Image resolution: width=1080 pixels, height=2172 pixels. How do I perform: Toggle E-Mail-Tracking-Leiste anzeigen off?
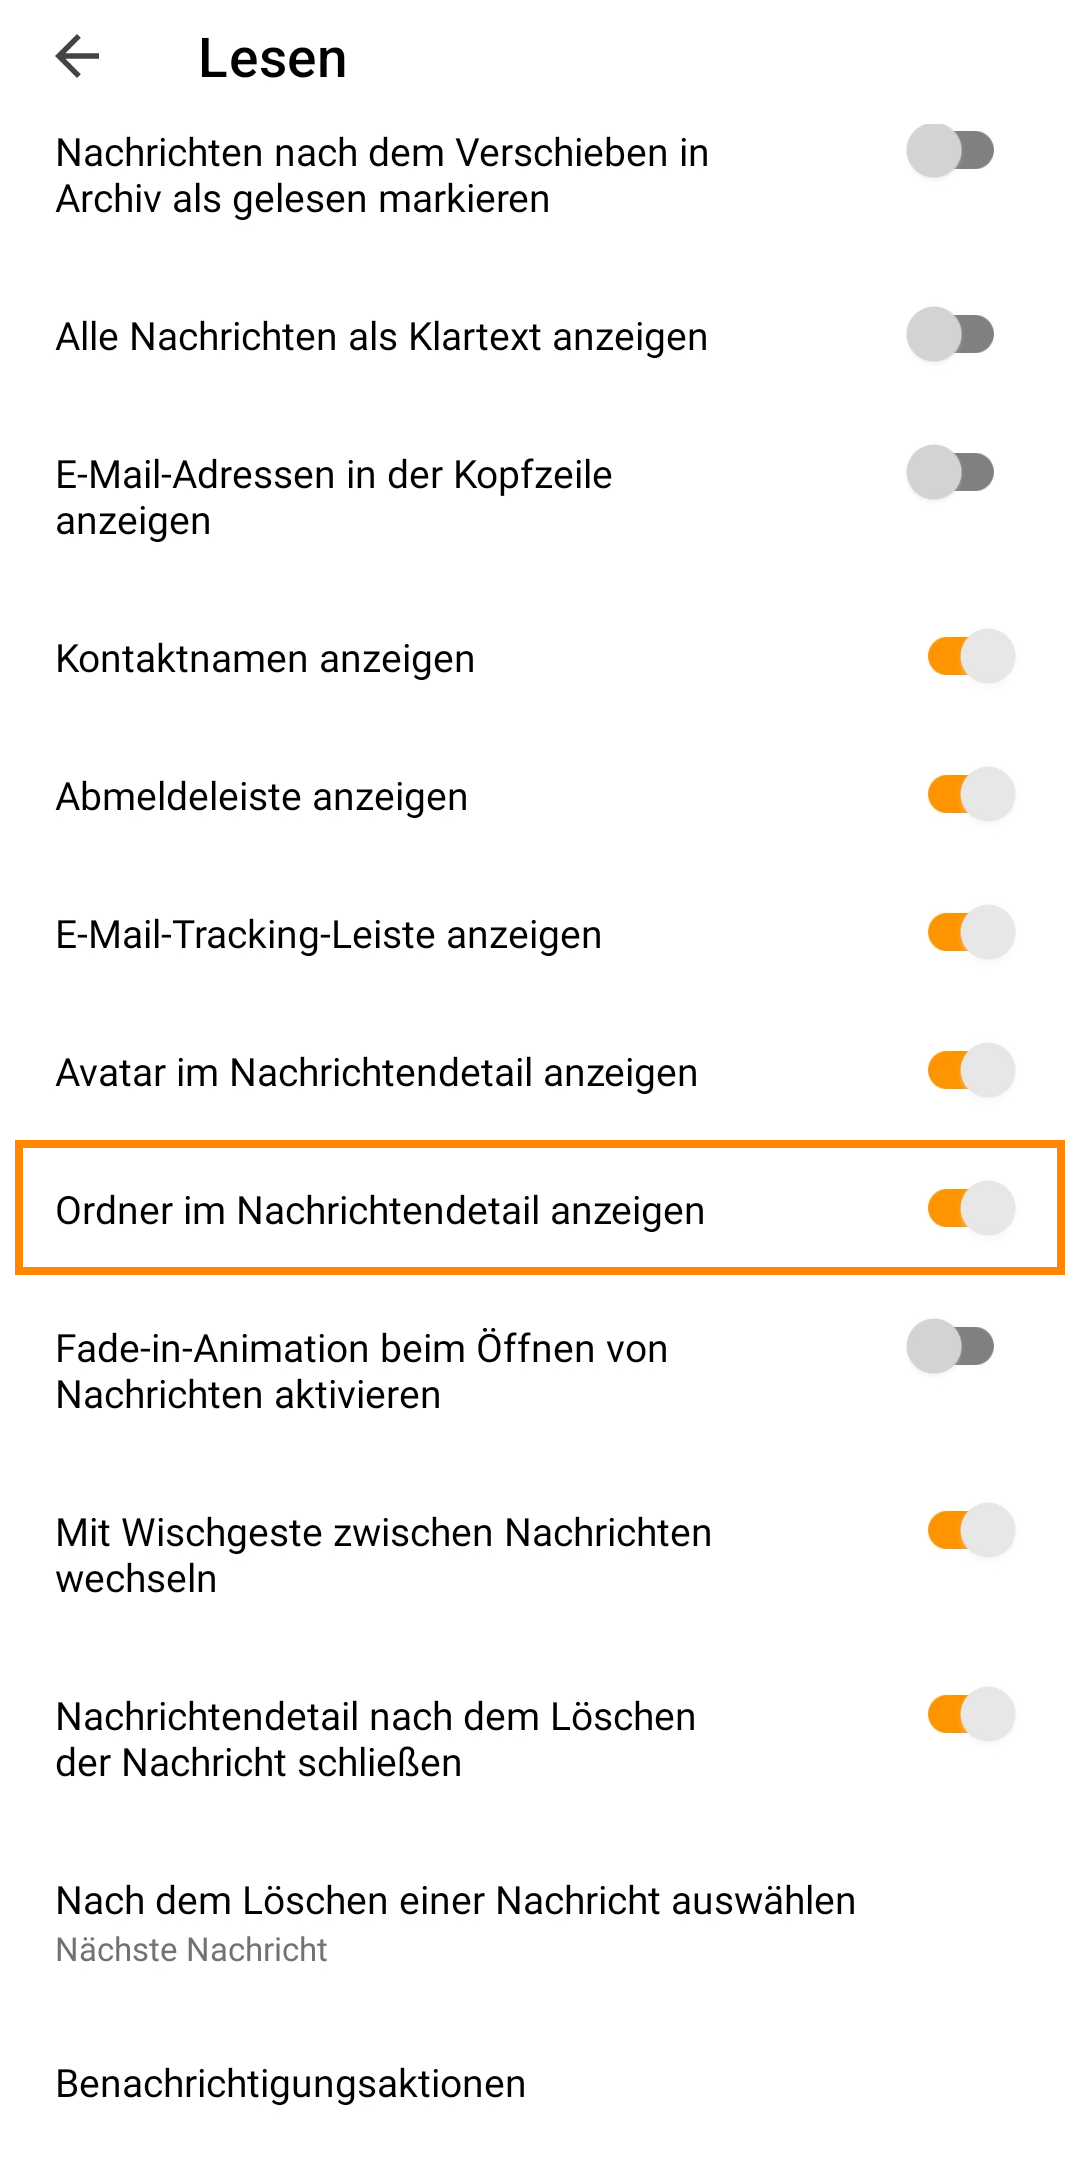coord(970,933)
